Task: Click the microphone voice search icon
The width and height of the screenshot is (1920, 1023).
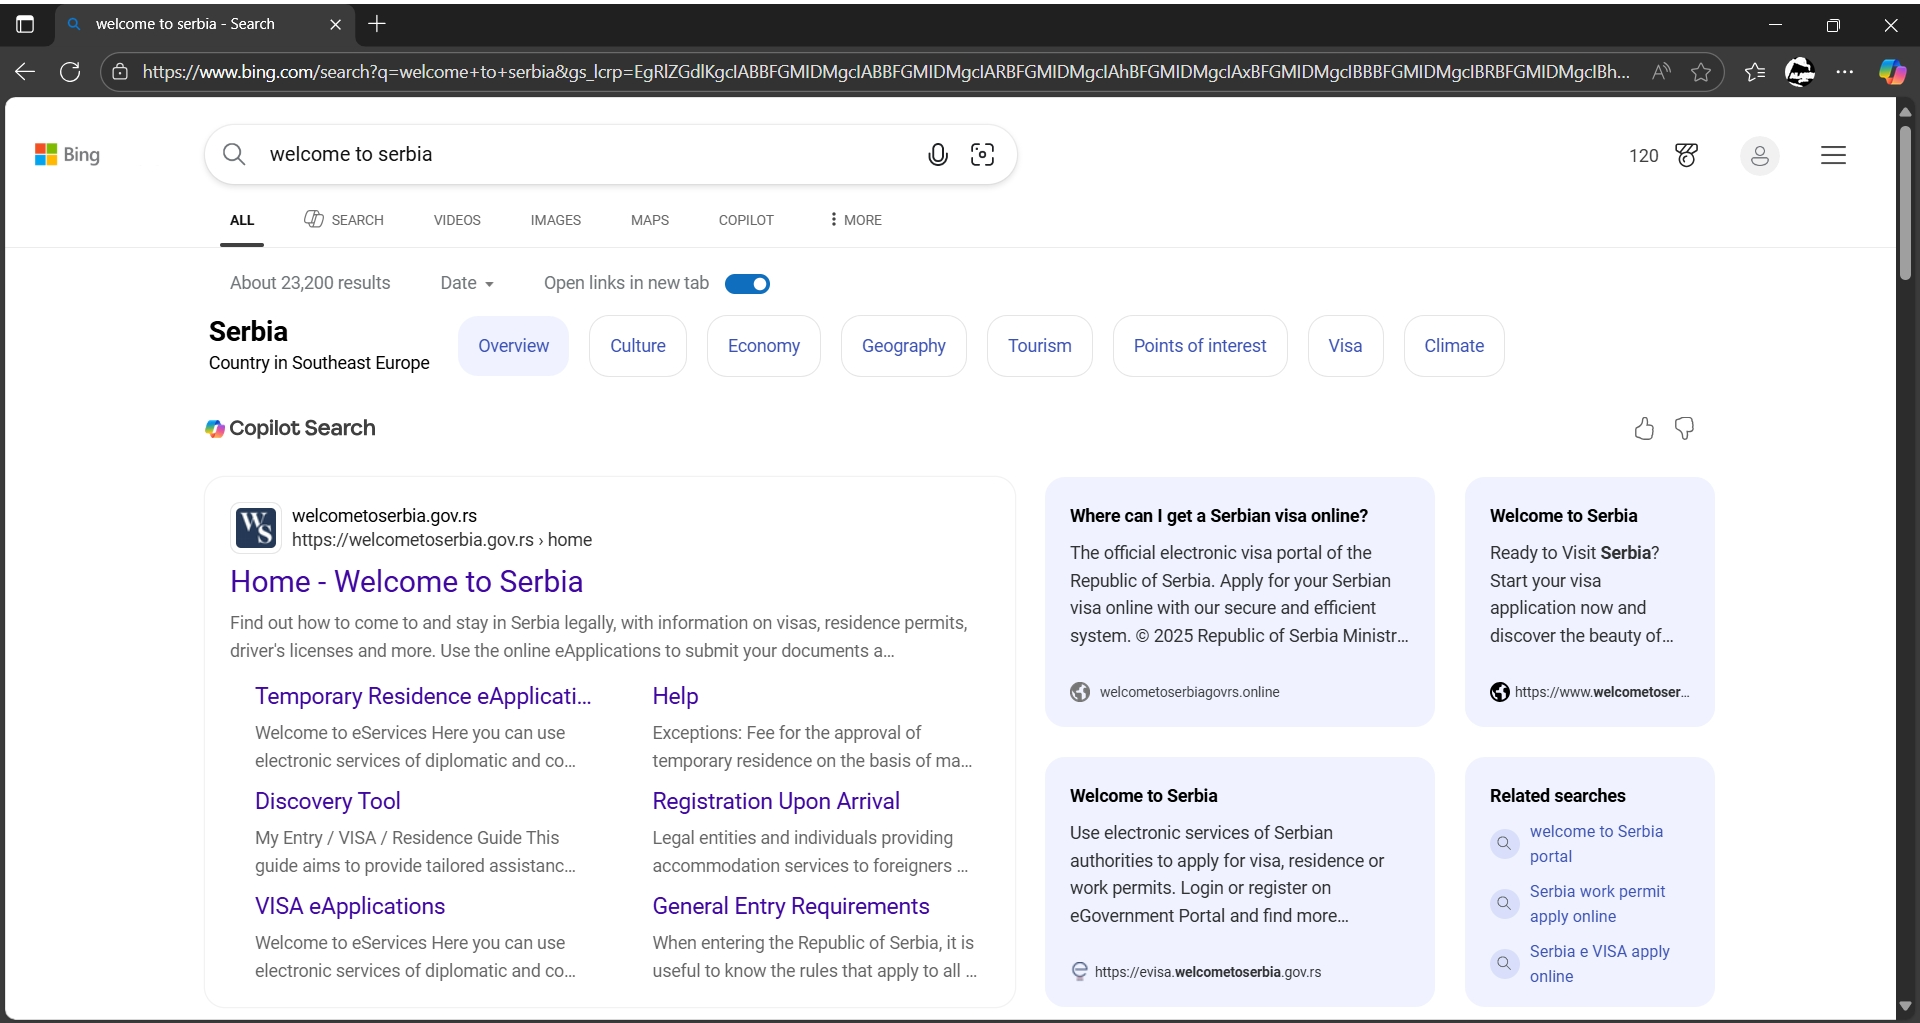Action: click(937, 155)
